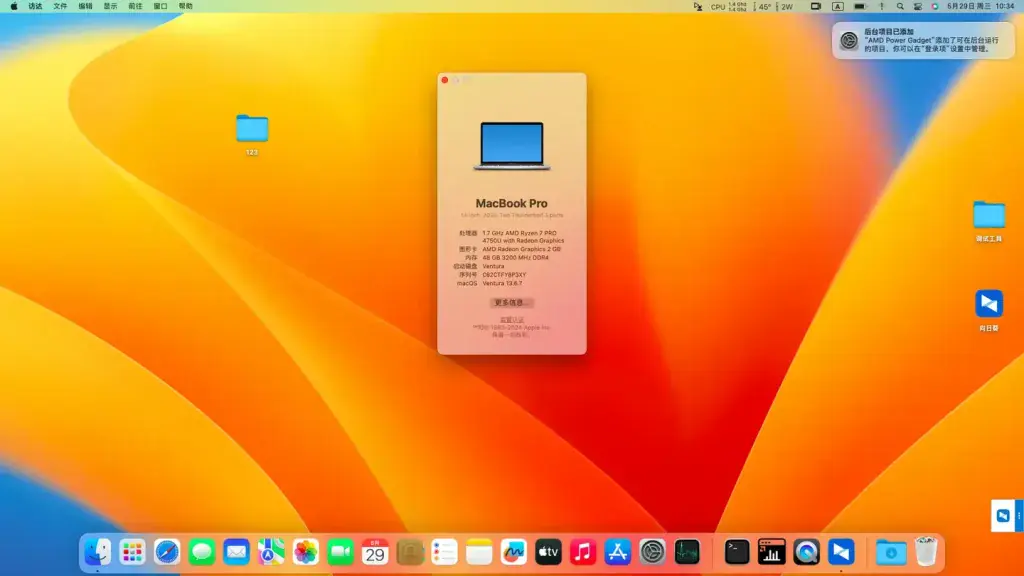Launch Safari from the Dock
This screenshot has width=1024, height=576.
point(167,552)
